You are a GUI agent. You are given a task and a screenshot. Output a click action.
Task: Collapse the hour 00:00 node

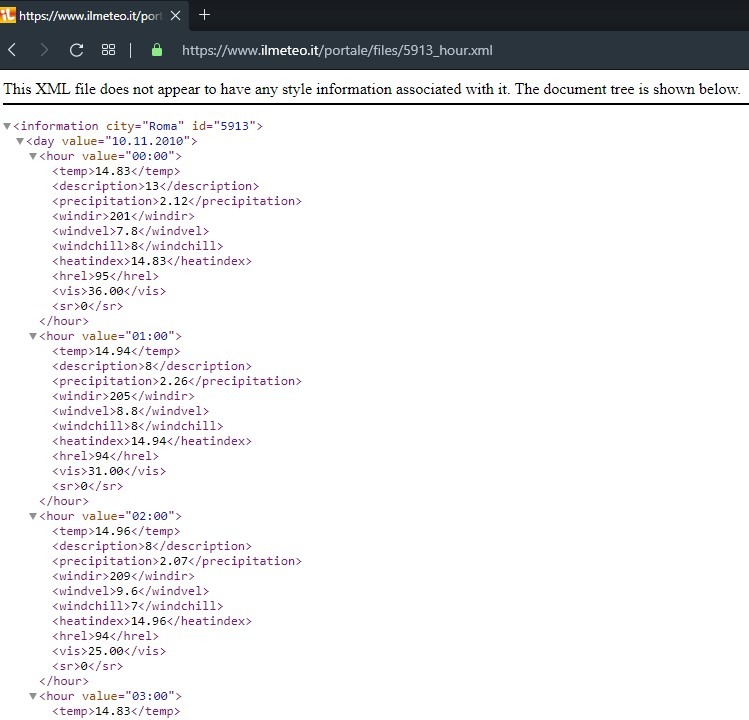tap(33, 156)
